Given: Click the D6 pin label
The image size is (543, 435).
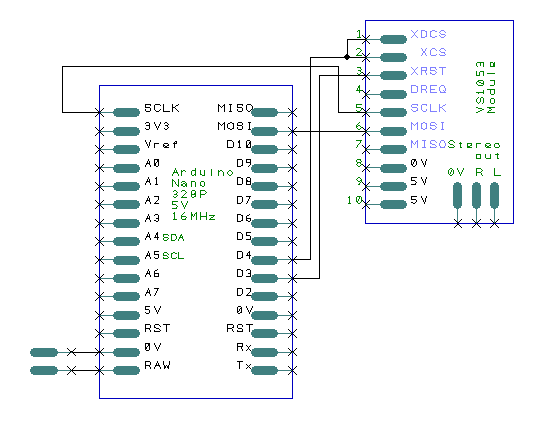Looking at the screenshot, I should point(244,218).
